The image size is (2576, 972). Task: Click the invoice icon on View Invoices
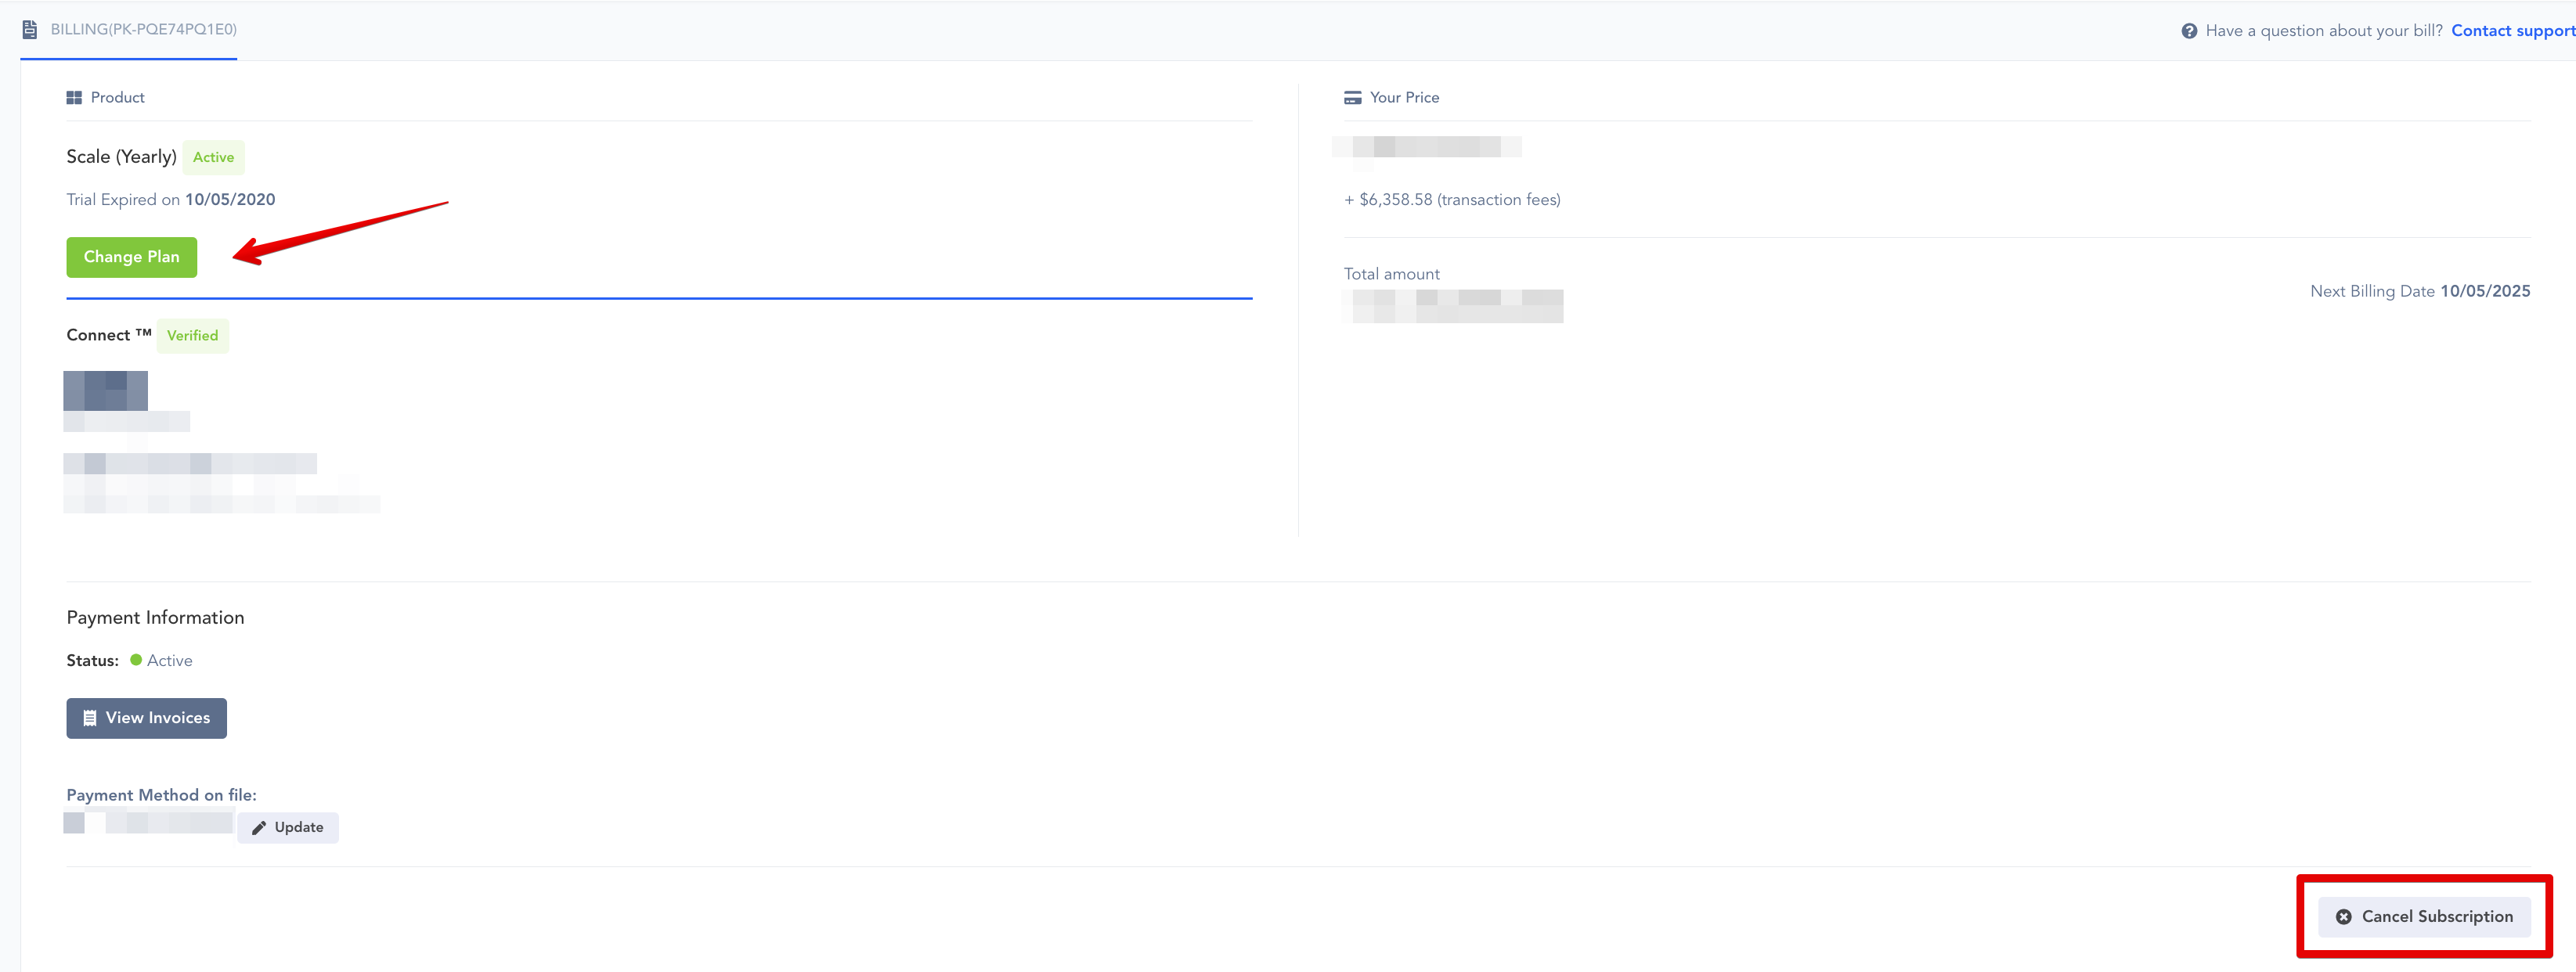(x=90, y=718)
